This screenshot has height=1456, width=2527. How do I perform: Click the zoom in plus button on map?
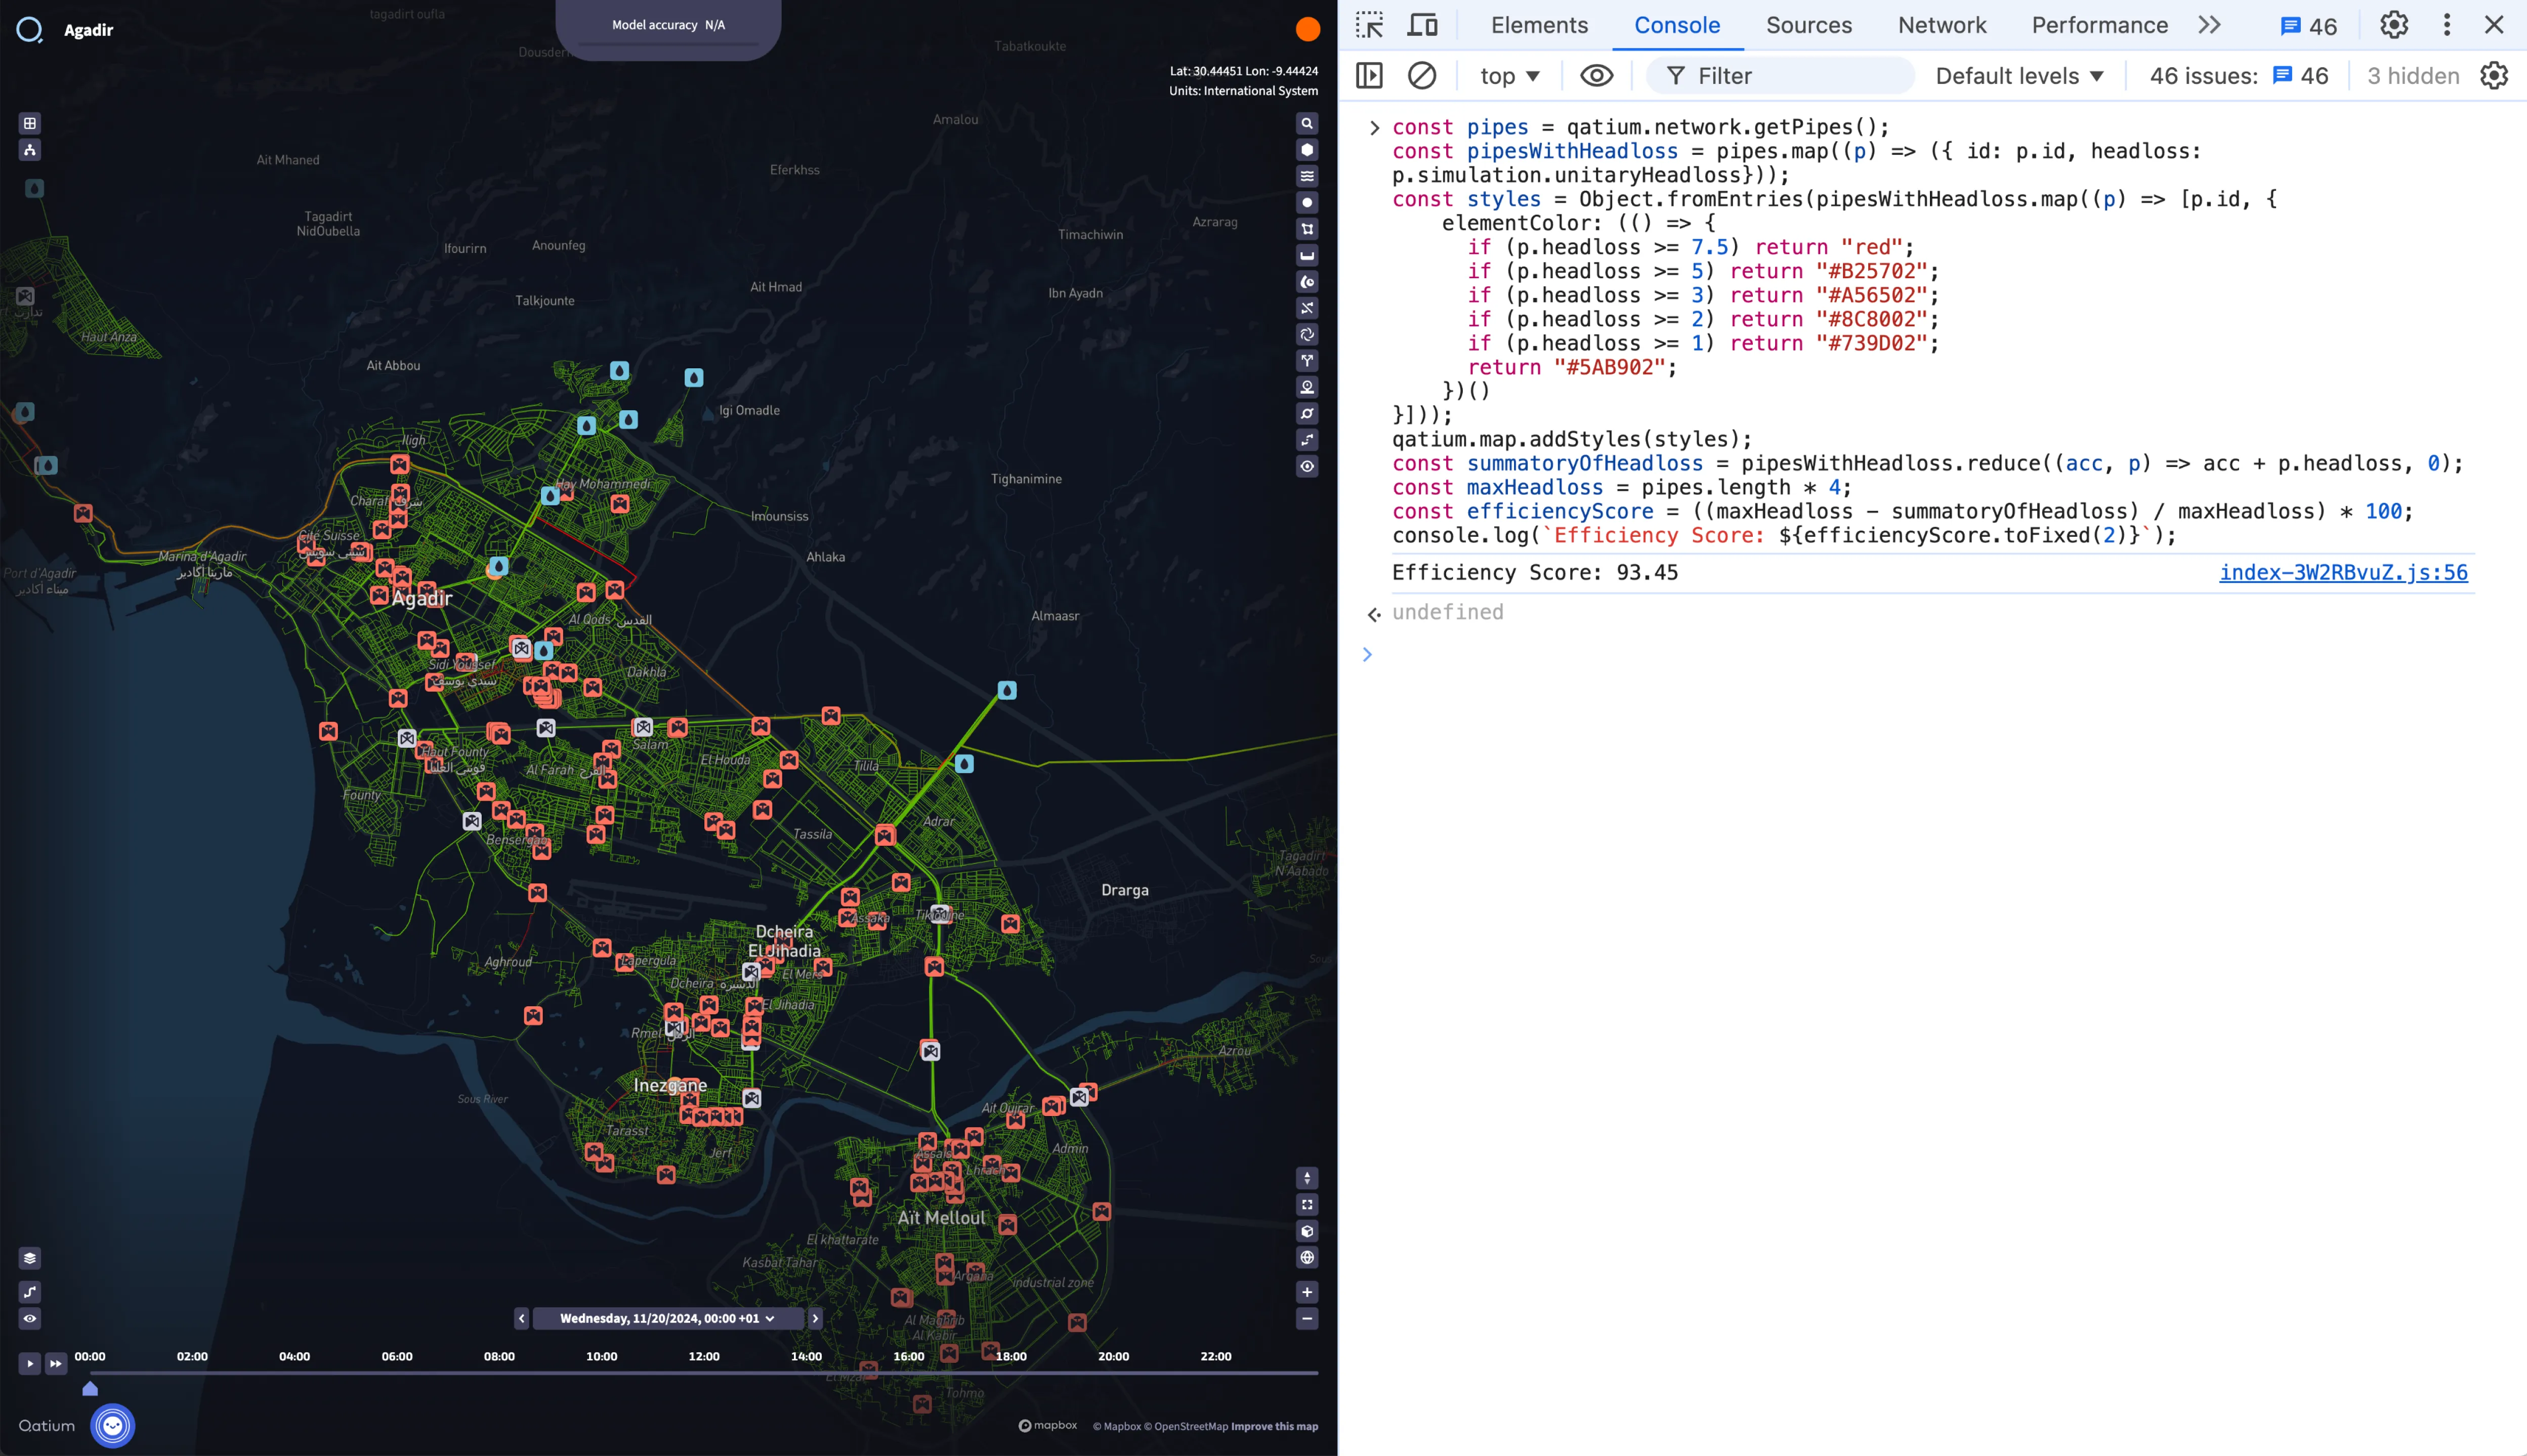(1307, 1292)
